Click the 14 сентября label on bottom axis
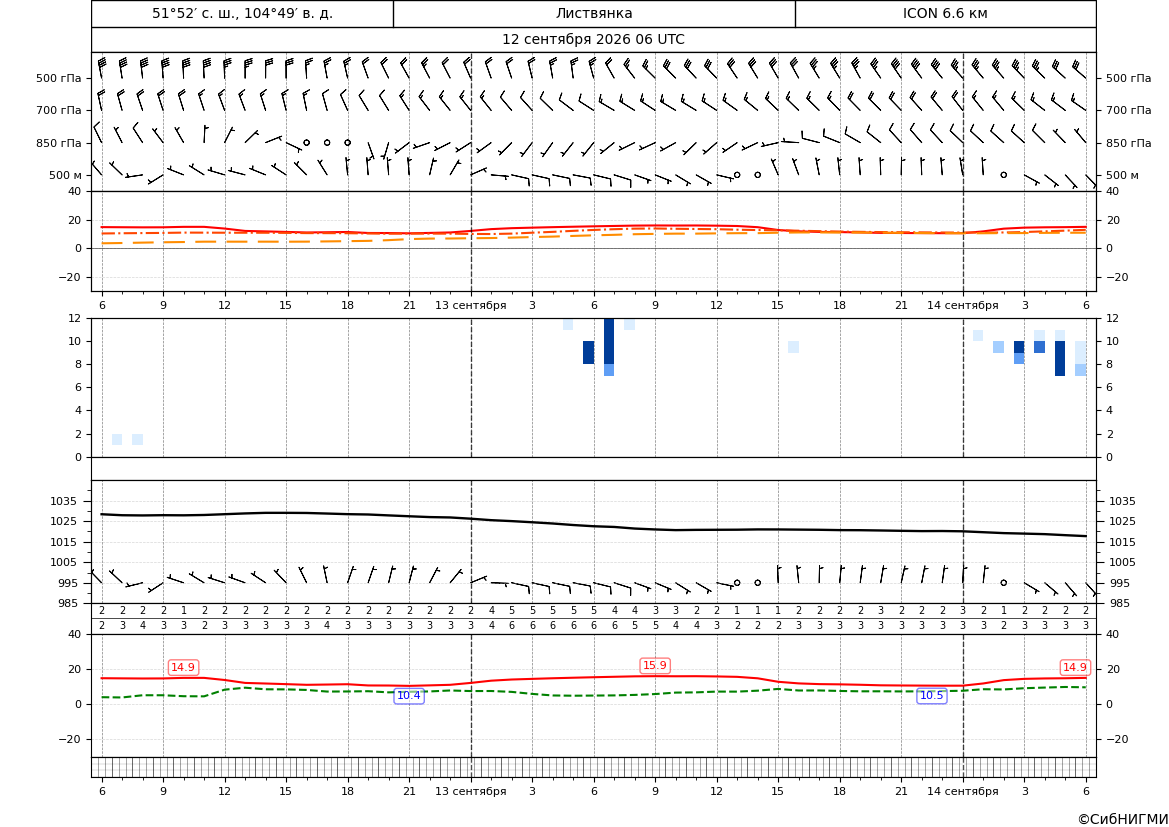Viewport: 1169px width, 827px height. click(962, 791)
